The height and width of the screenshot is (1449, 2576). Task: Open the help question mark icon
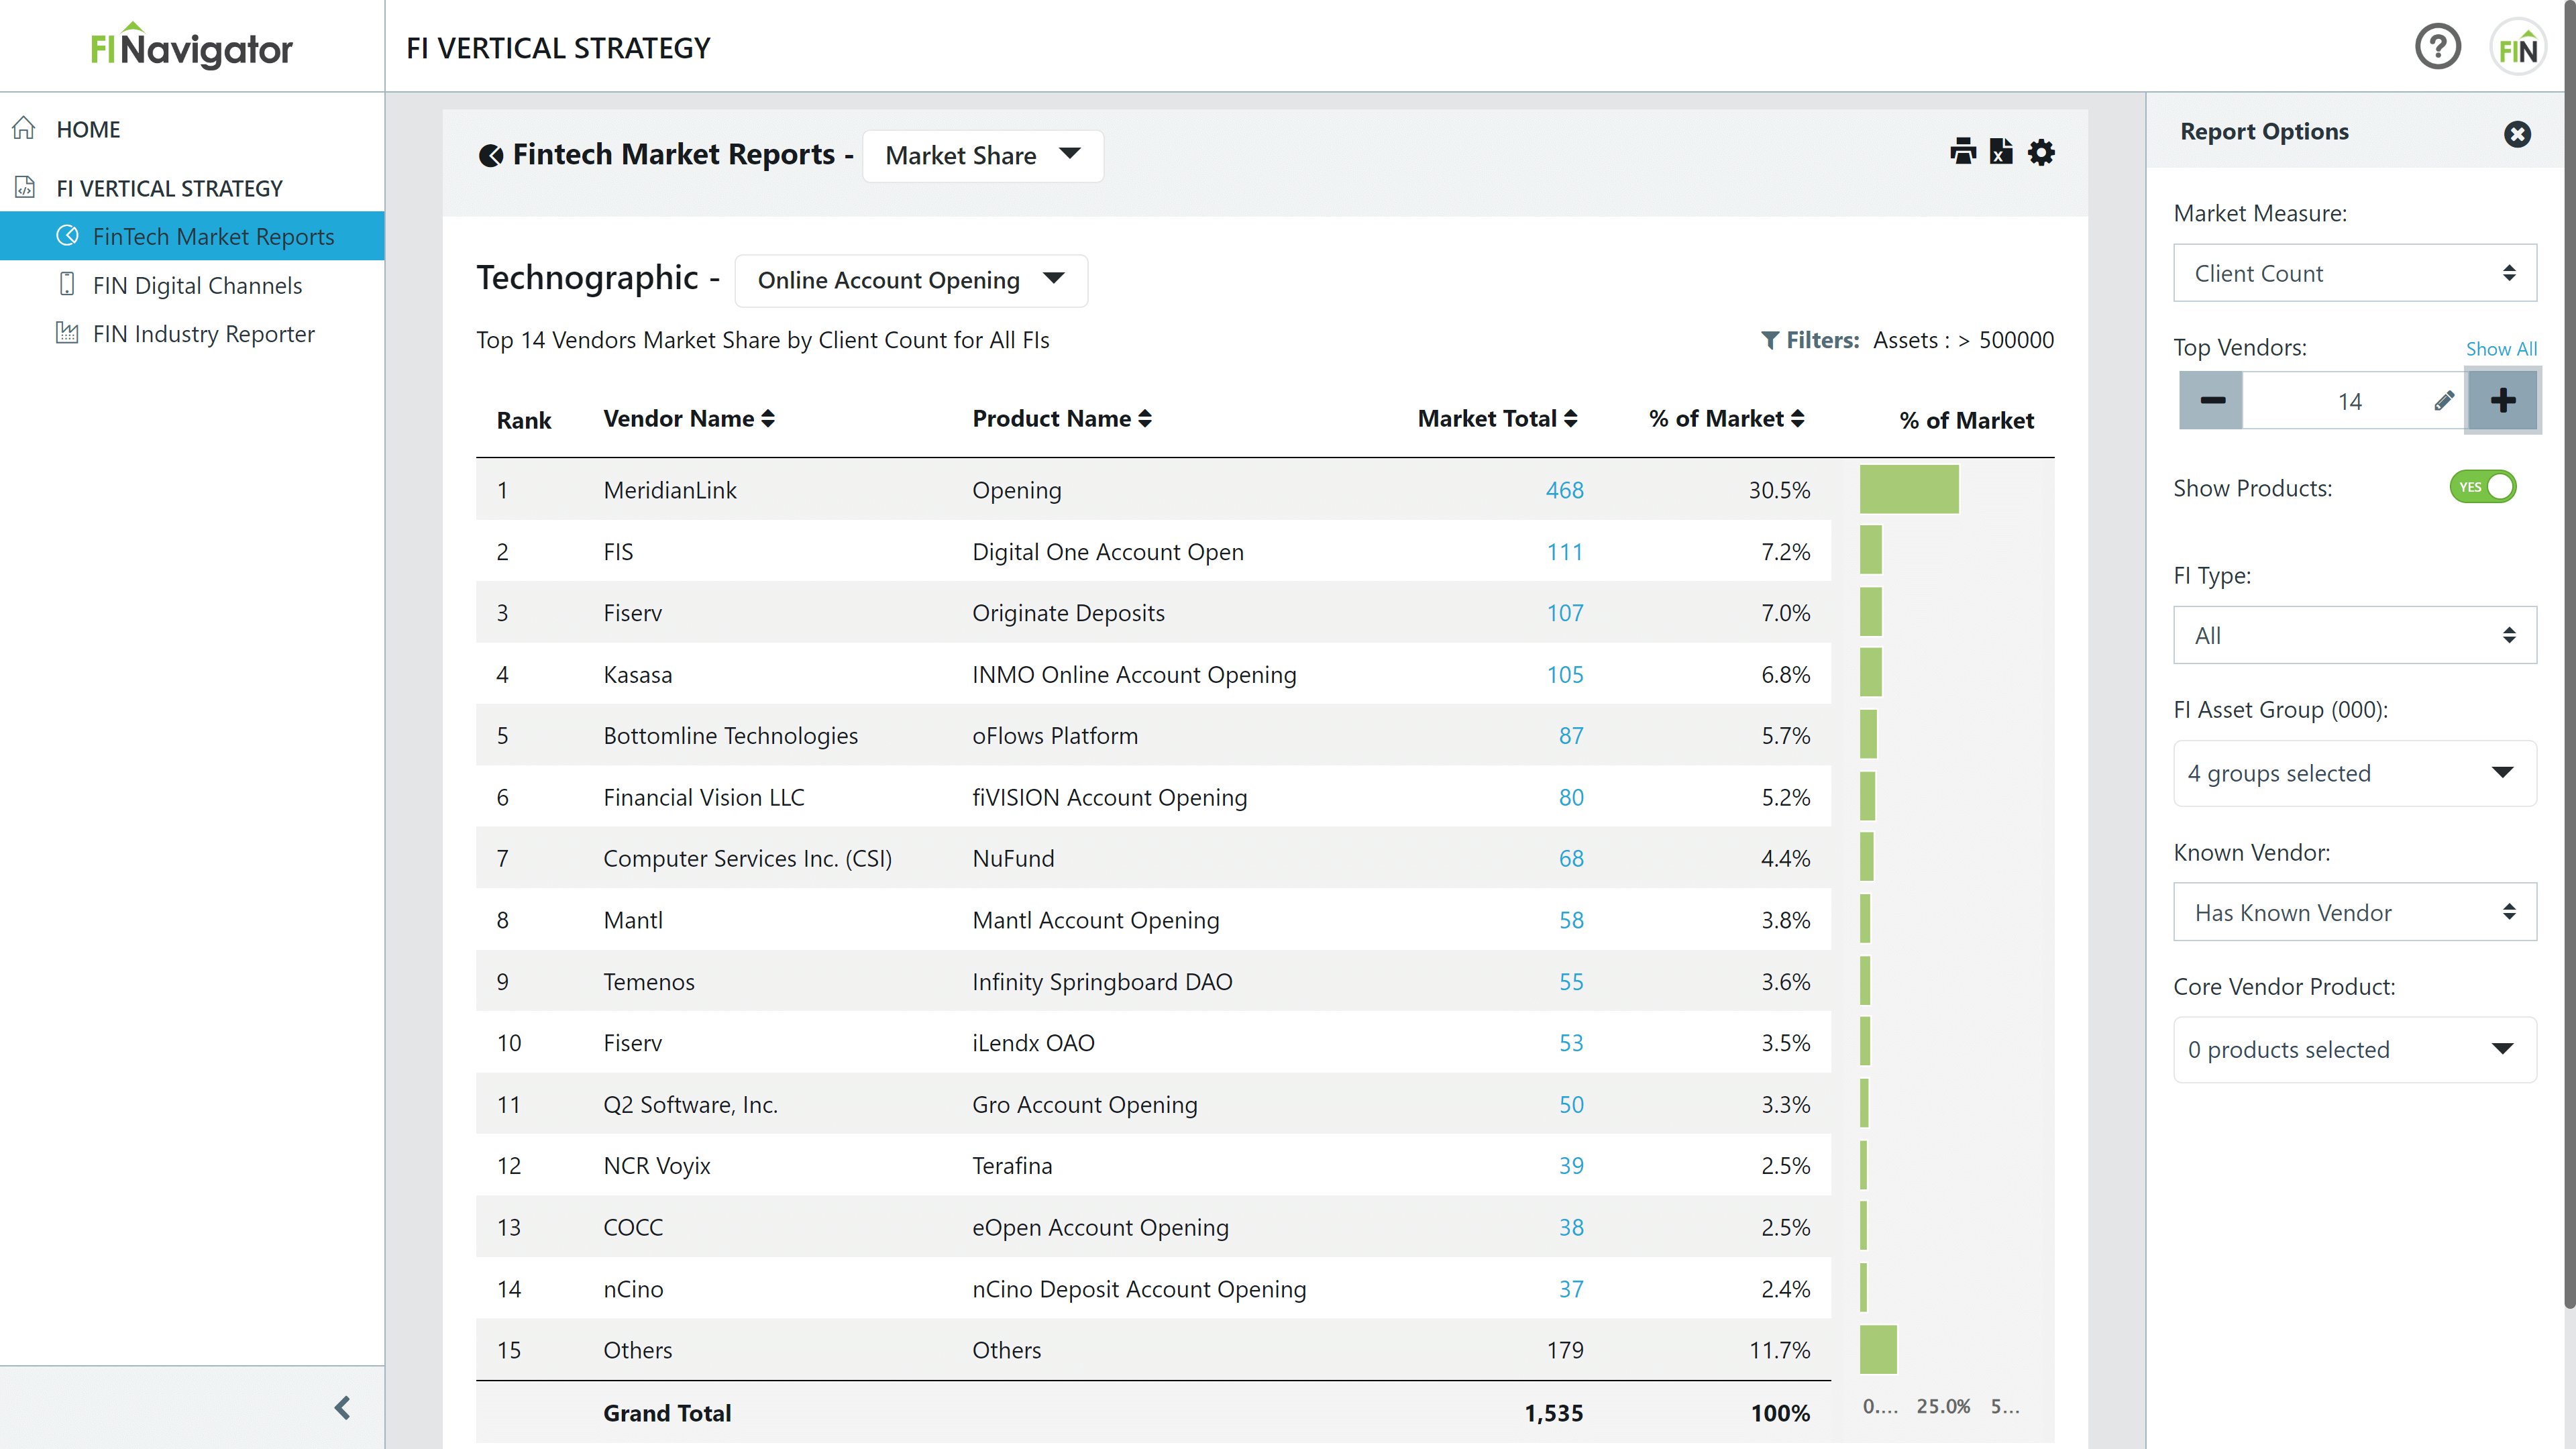coord(2437,47)
